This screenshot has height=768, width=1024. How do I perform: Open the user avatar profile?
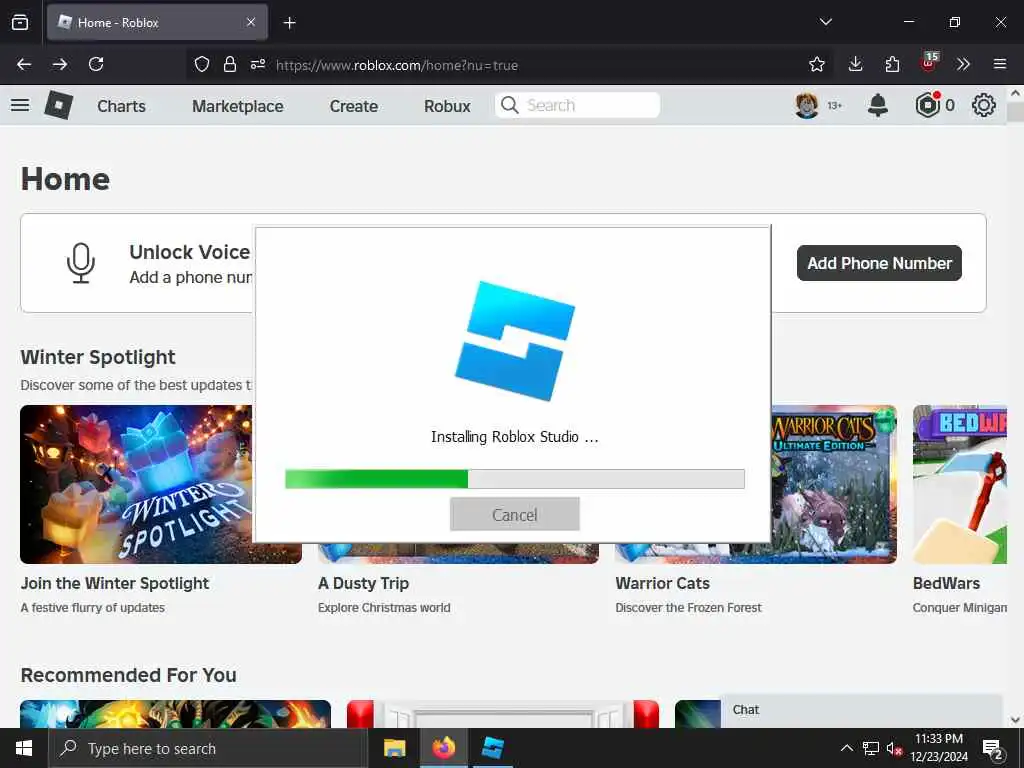pyautogui.click(x=807, y=105)
